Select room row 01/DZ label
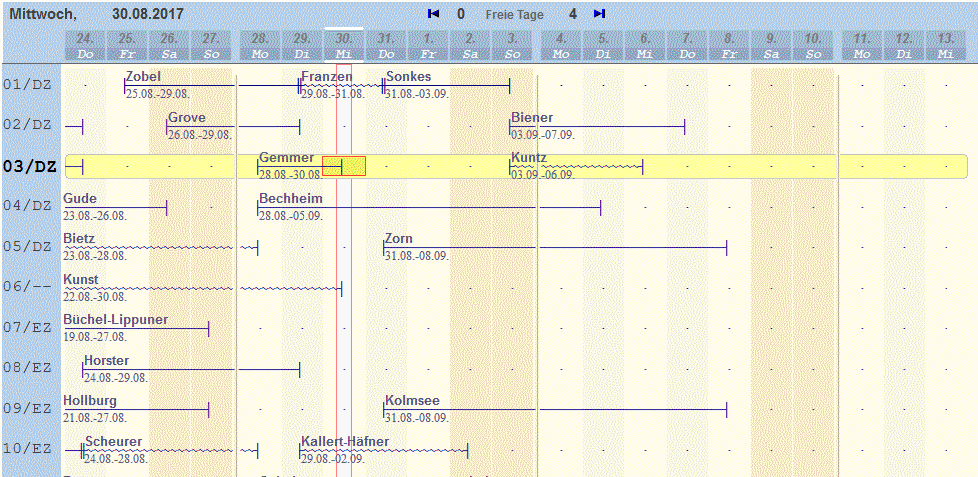This screenshot has width=978, height=477. pos(27,85)
